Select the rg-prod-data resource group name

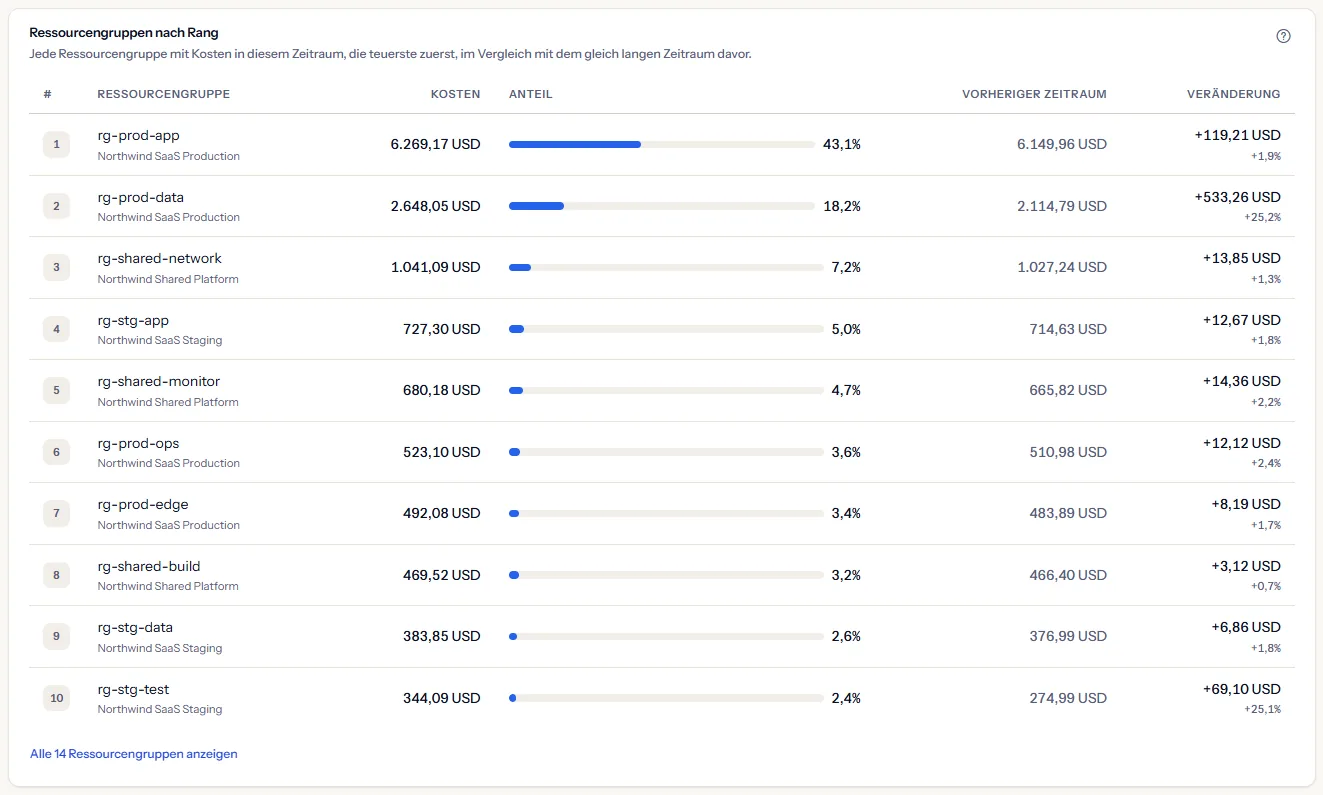pos(141,197)
